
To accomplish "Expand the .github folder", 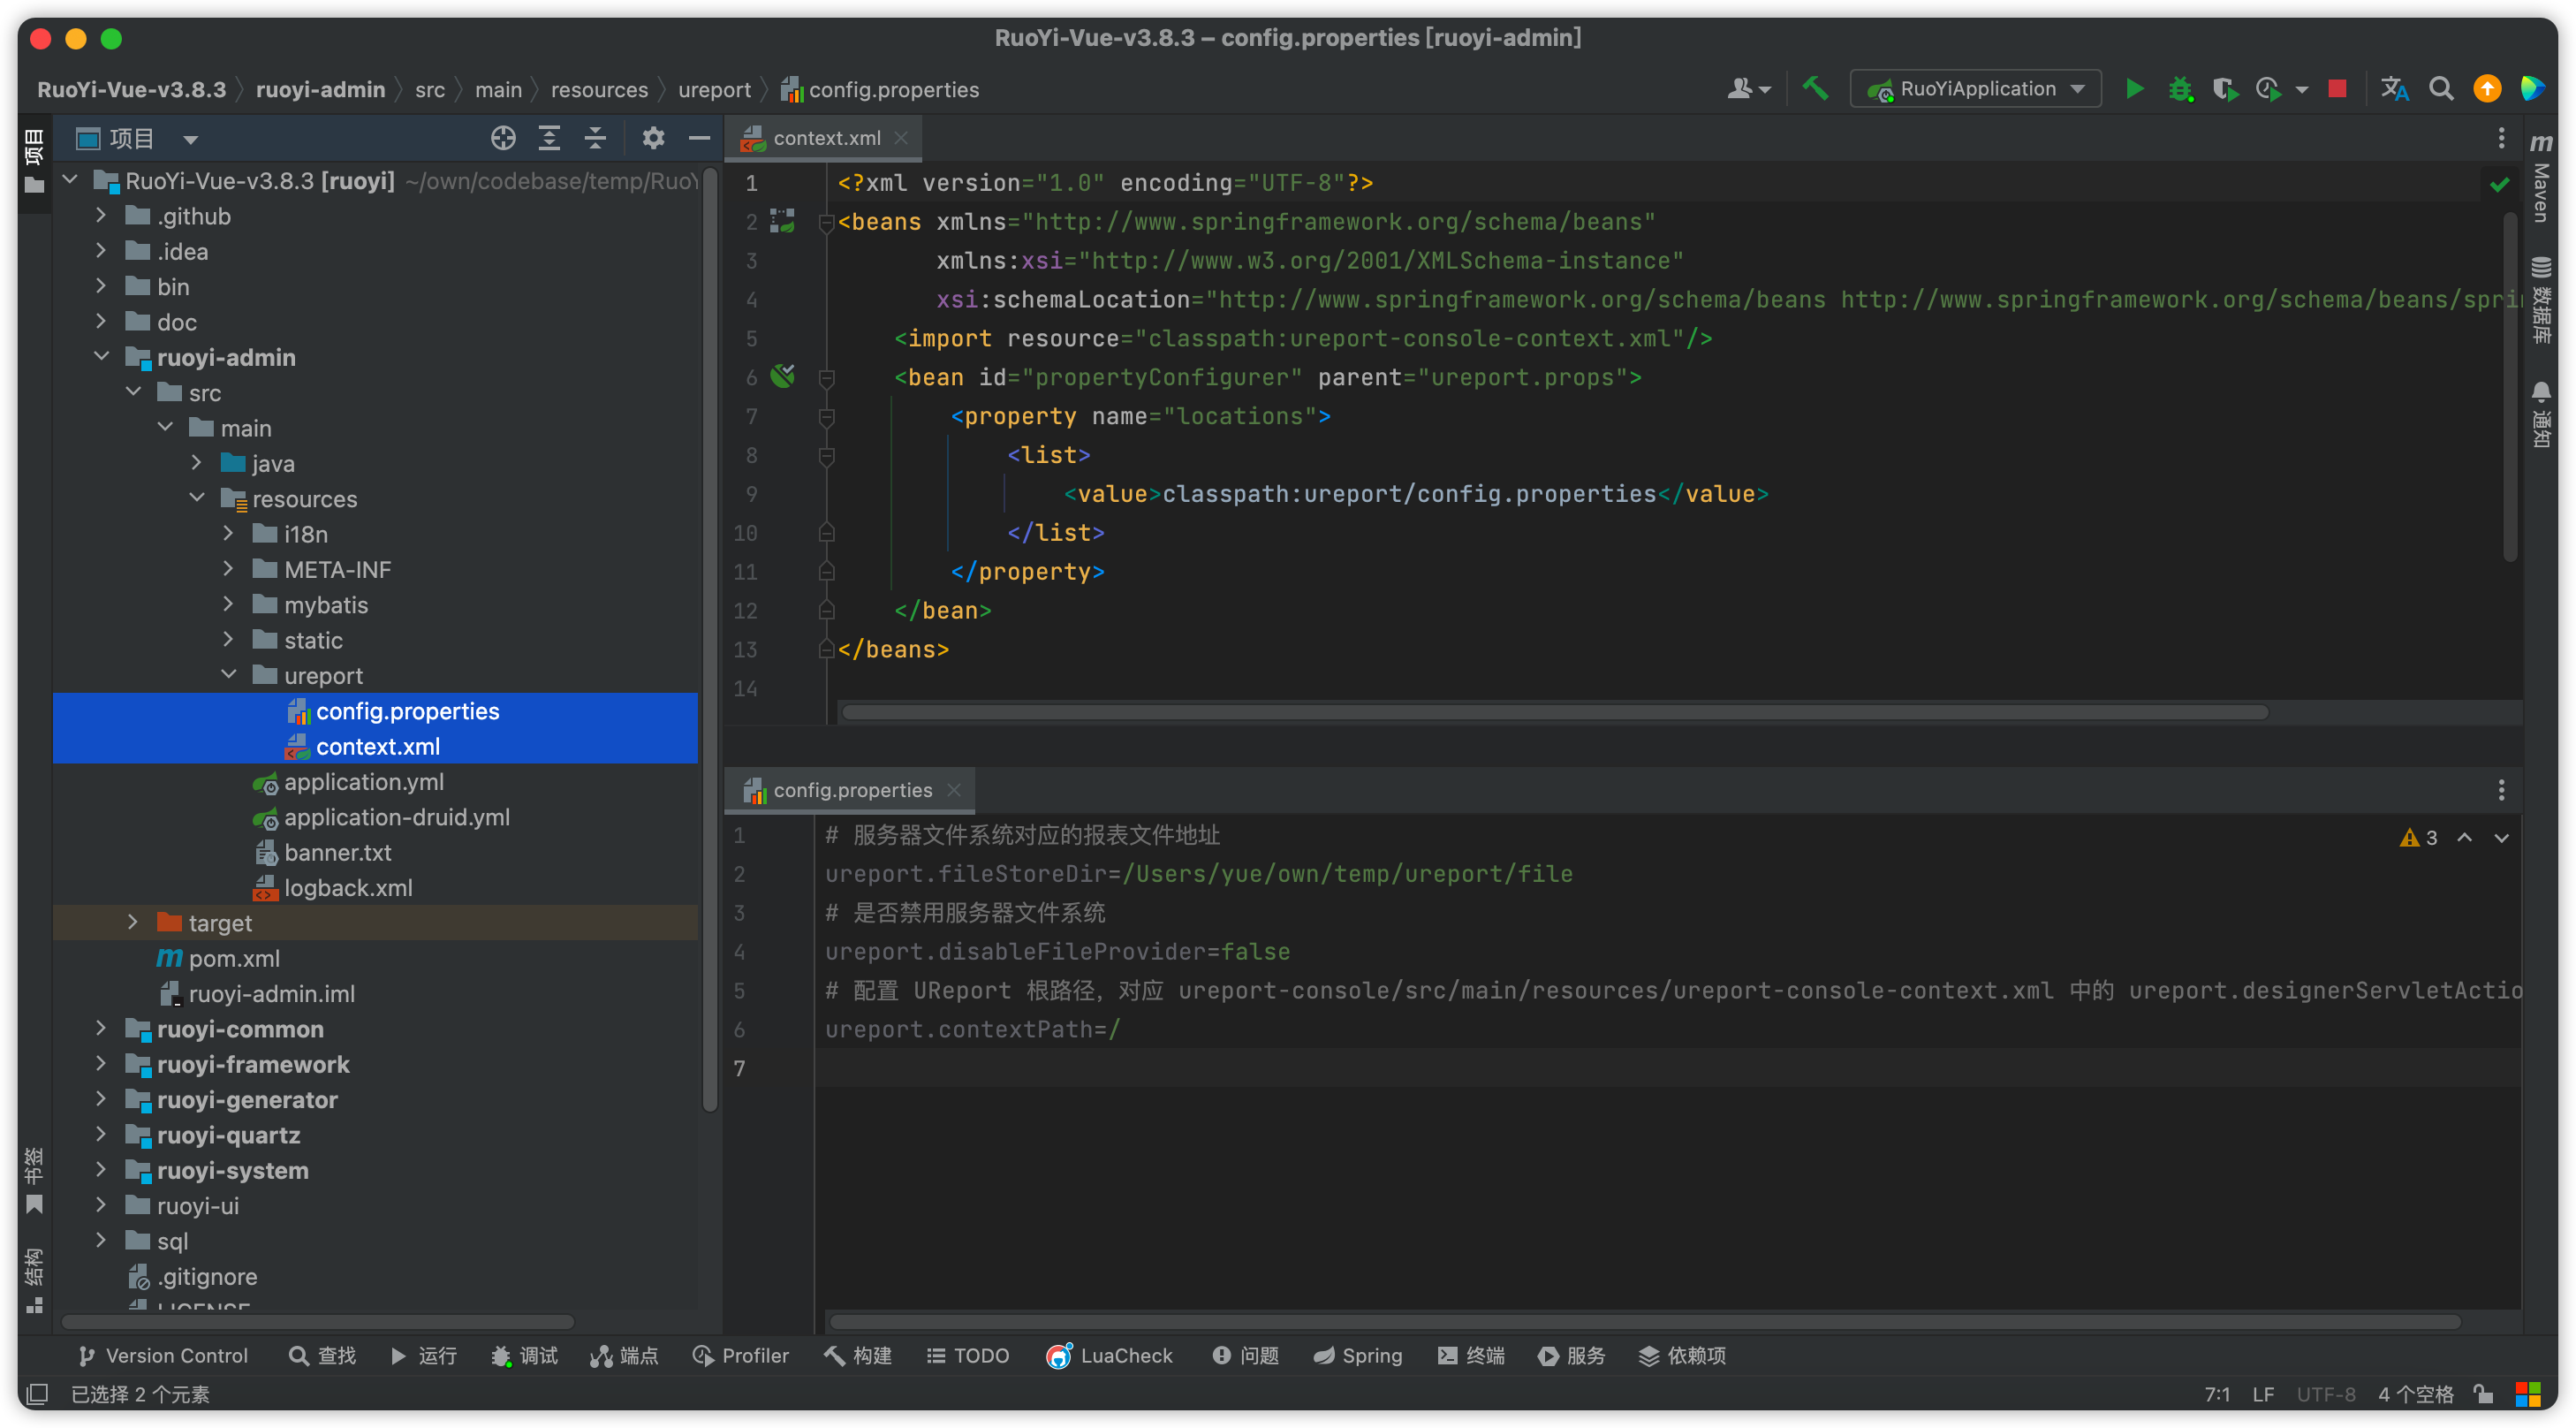I will click(100, 215).
